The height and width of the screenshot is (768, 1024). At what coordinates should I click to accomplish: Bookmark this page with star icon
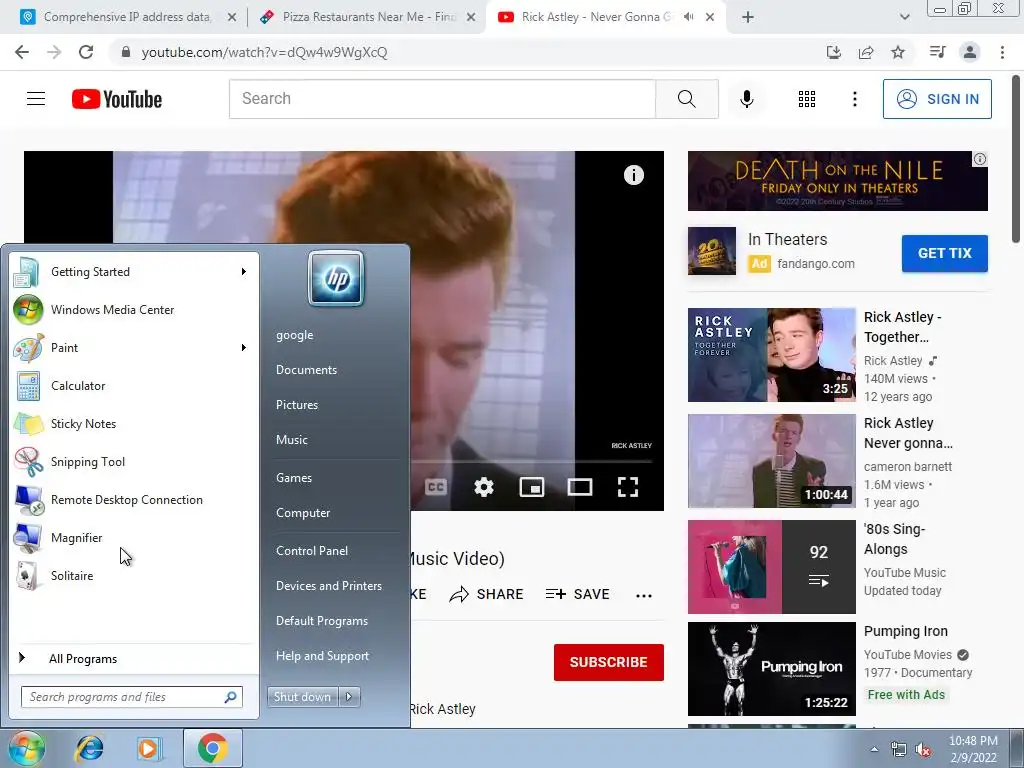[898, 52]
